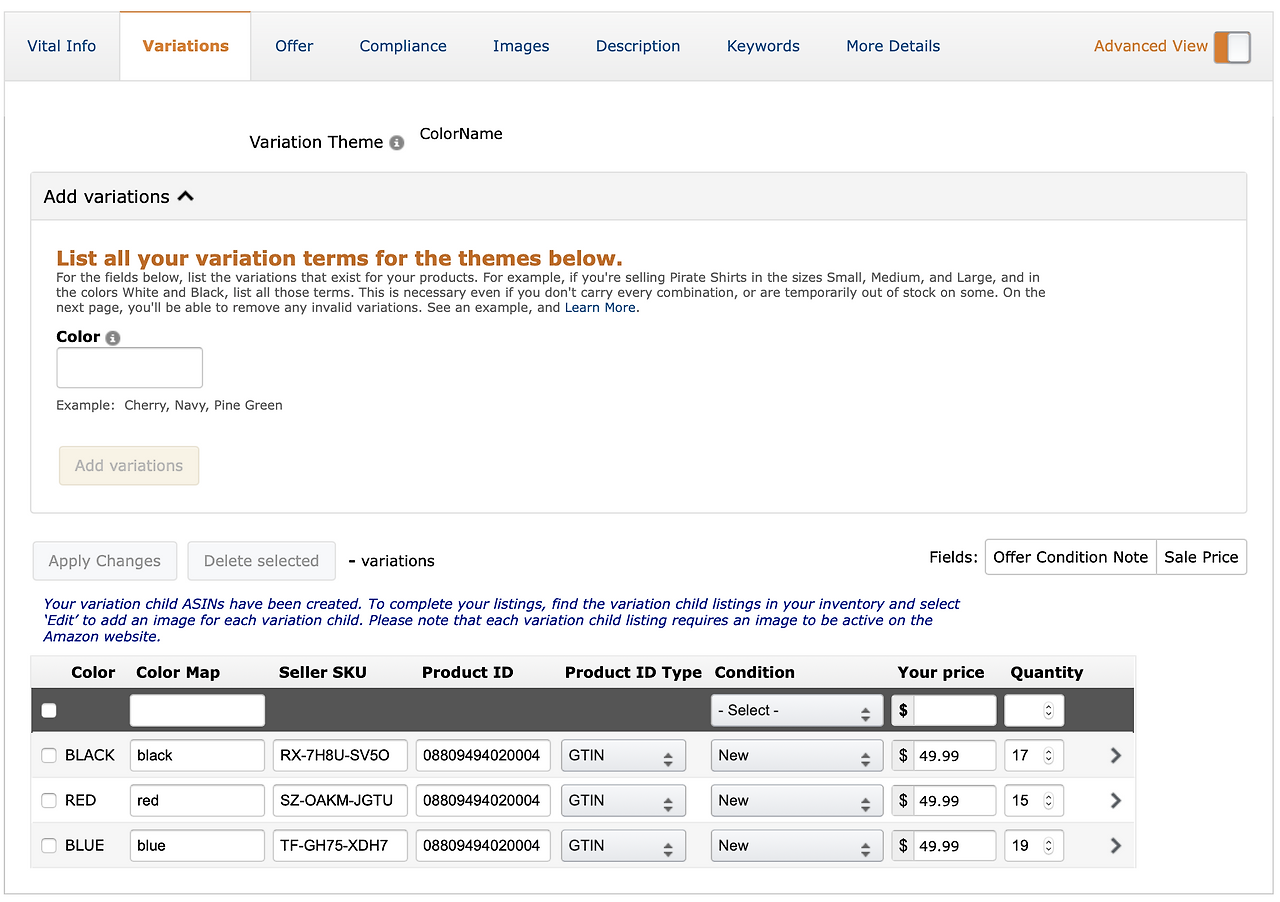The image size is (1280, 902).
Task: Open Condition dropdown for the BLUE row
Action: [x=797, y=846]
